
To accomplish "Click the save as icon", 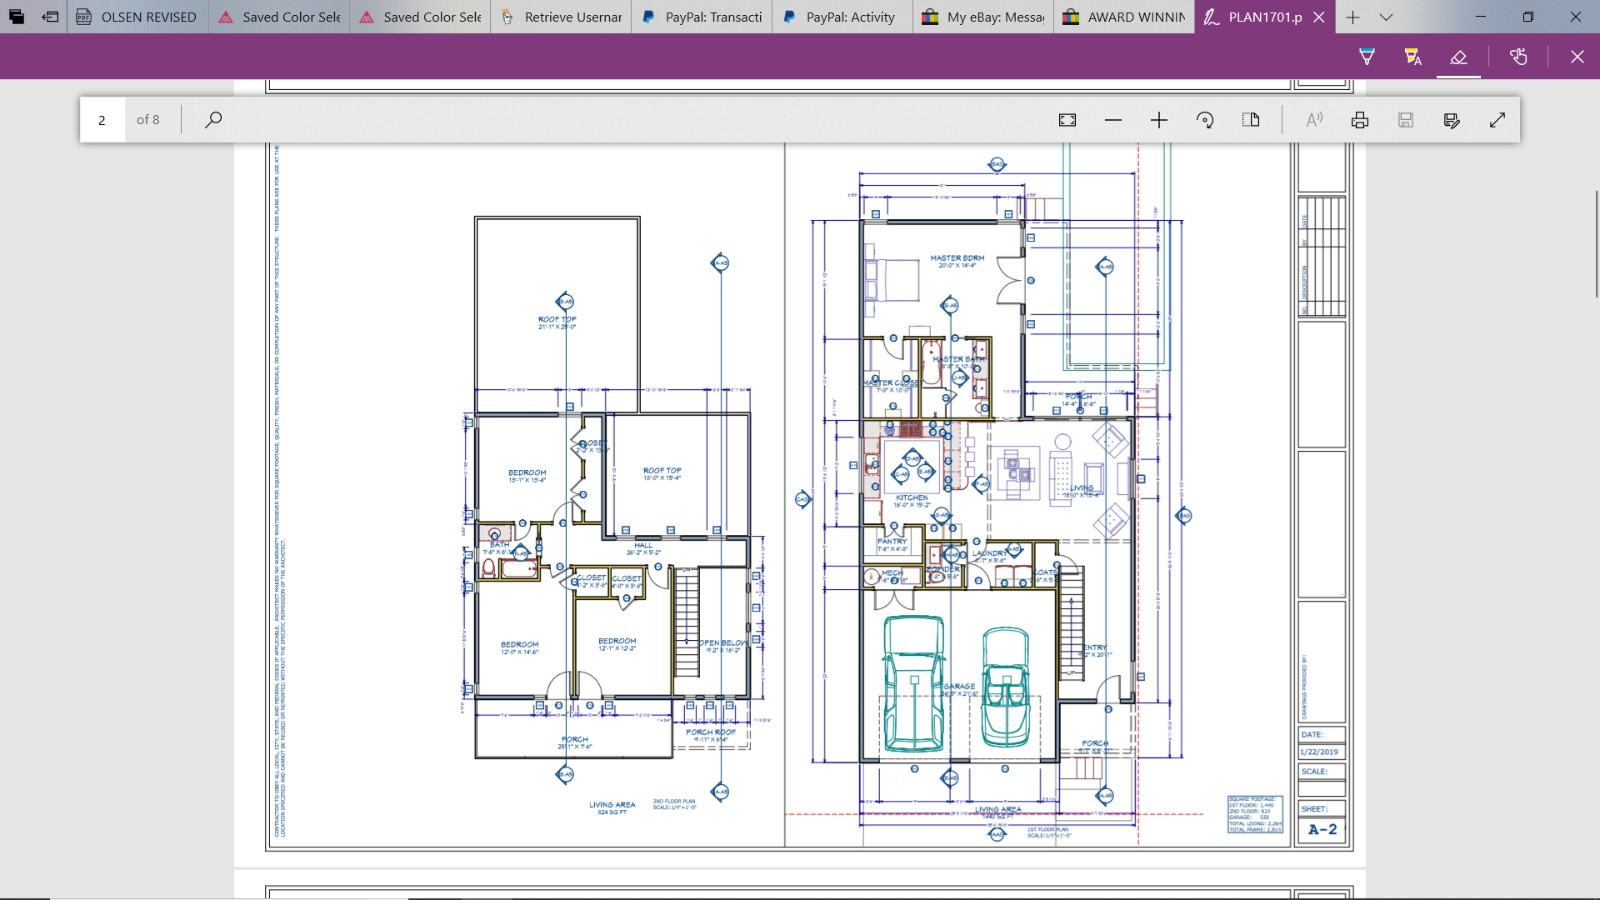I will 1452,120.
